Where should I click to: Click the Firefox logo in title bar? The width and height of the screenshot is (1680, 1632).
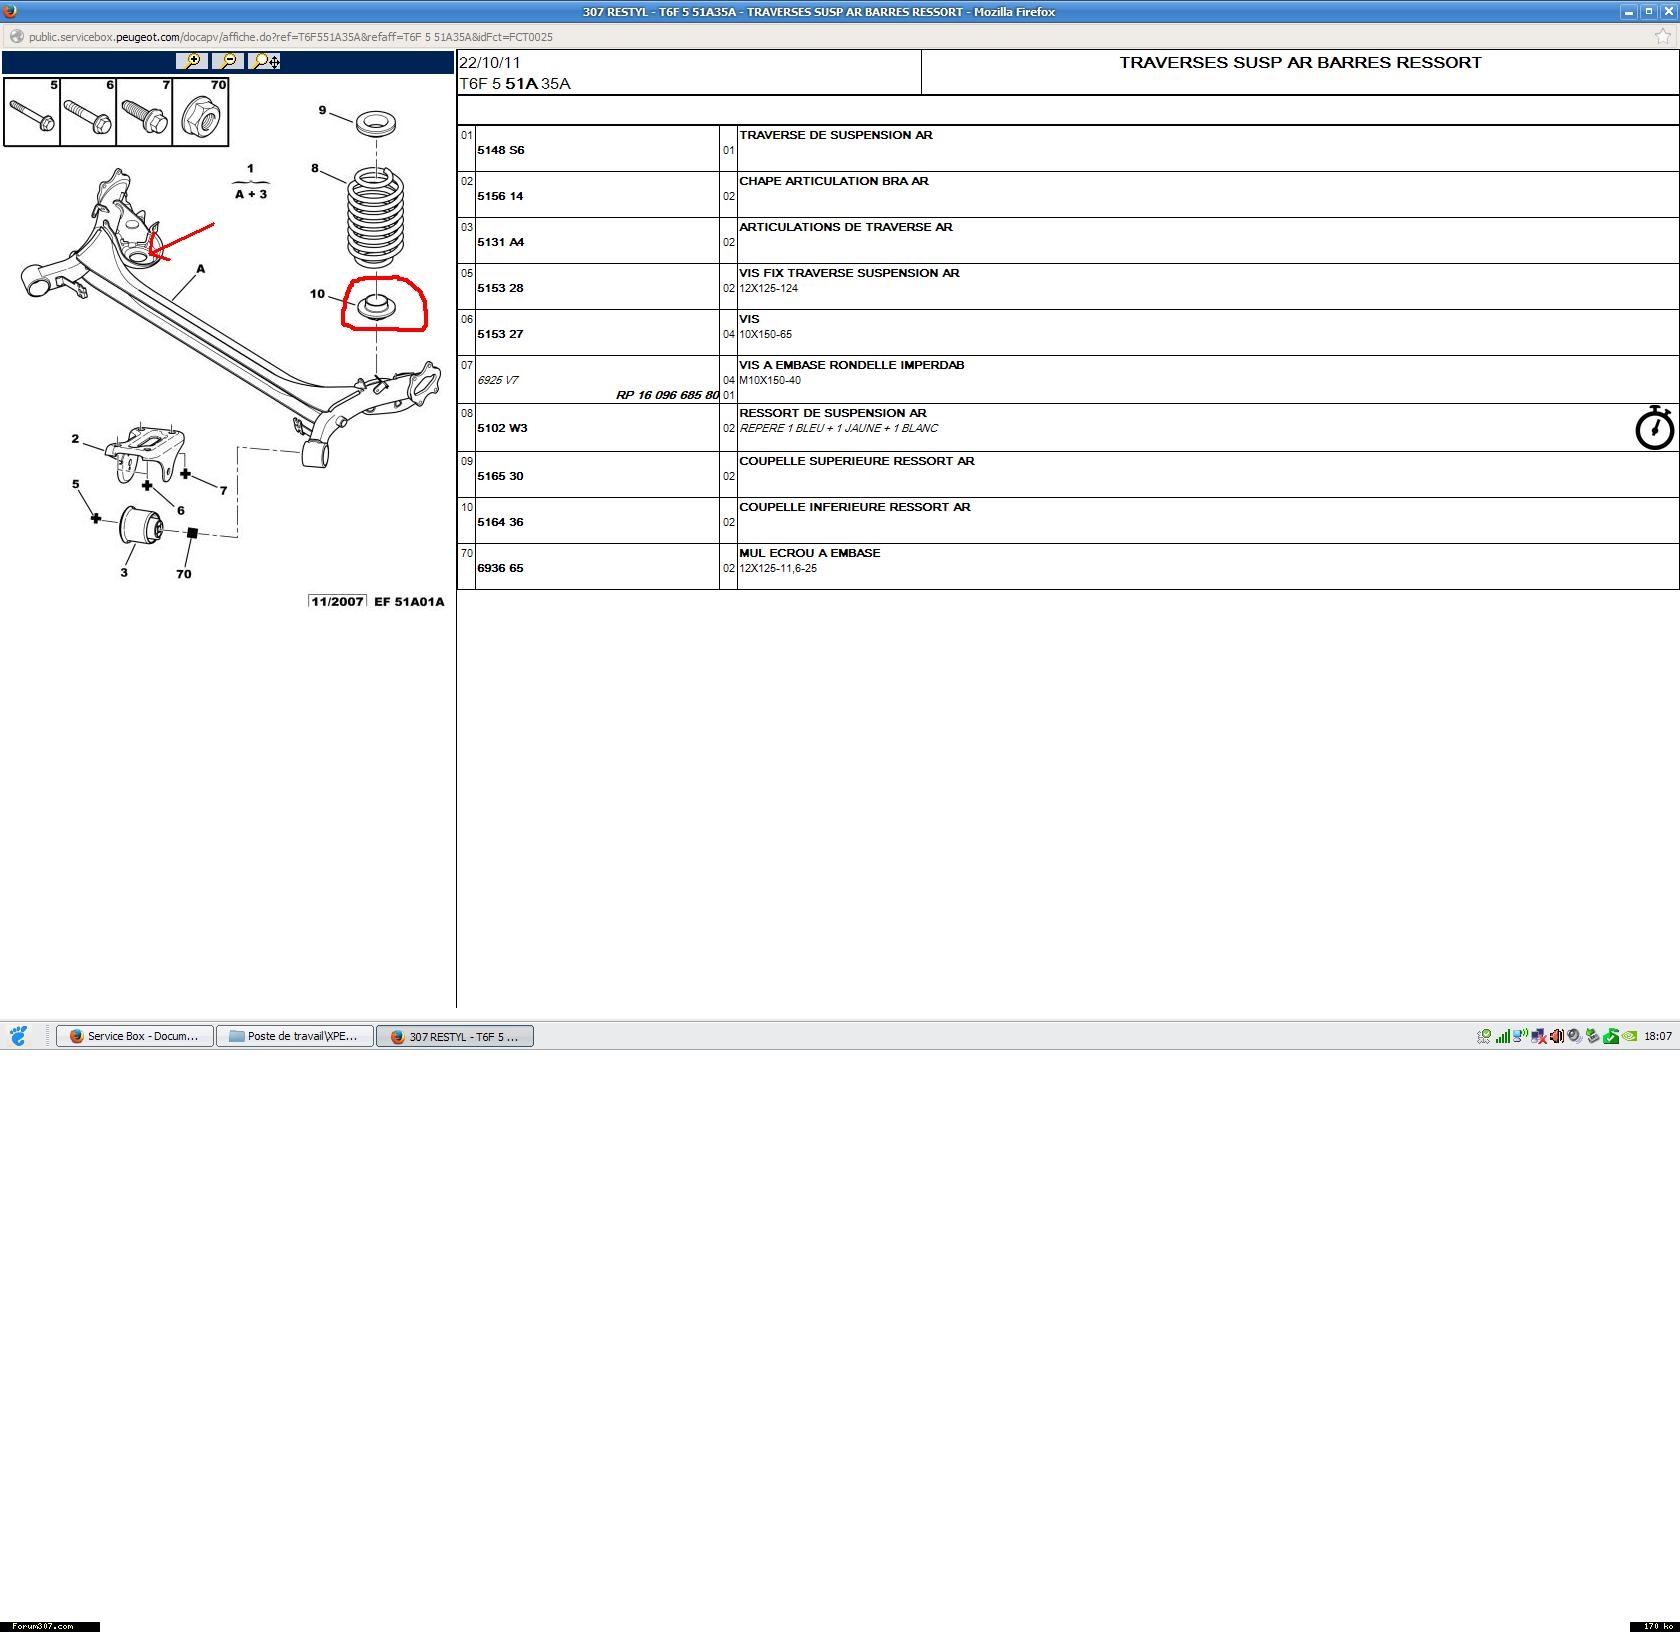pos(10,11)
